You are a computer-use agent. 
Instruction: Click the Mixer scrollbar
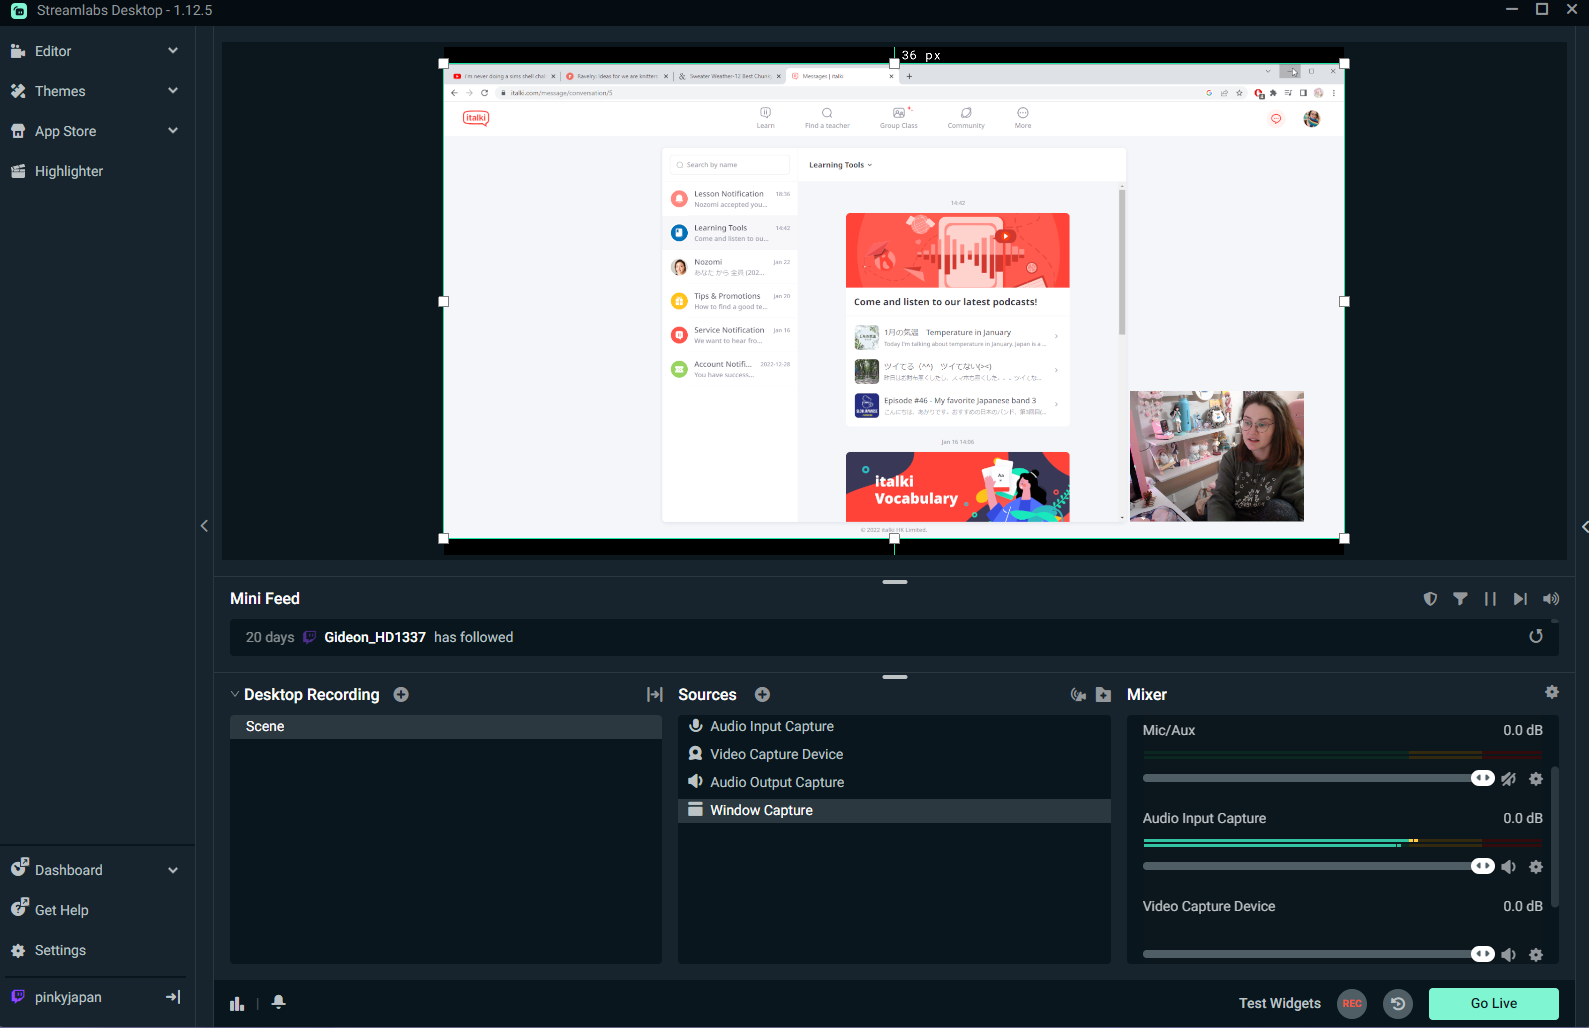(x=1555, y=837)
